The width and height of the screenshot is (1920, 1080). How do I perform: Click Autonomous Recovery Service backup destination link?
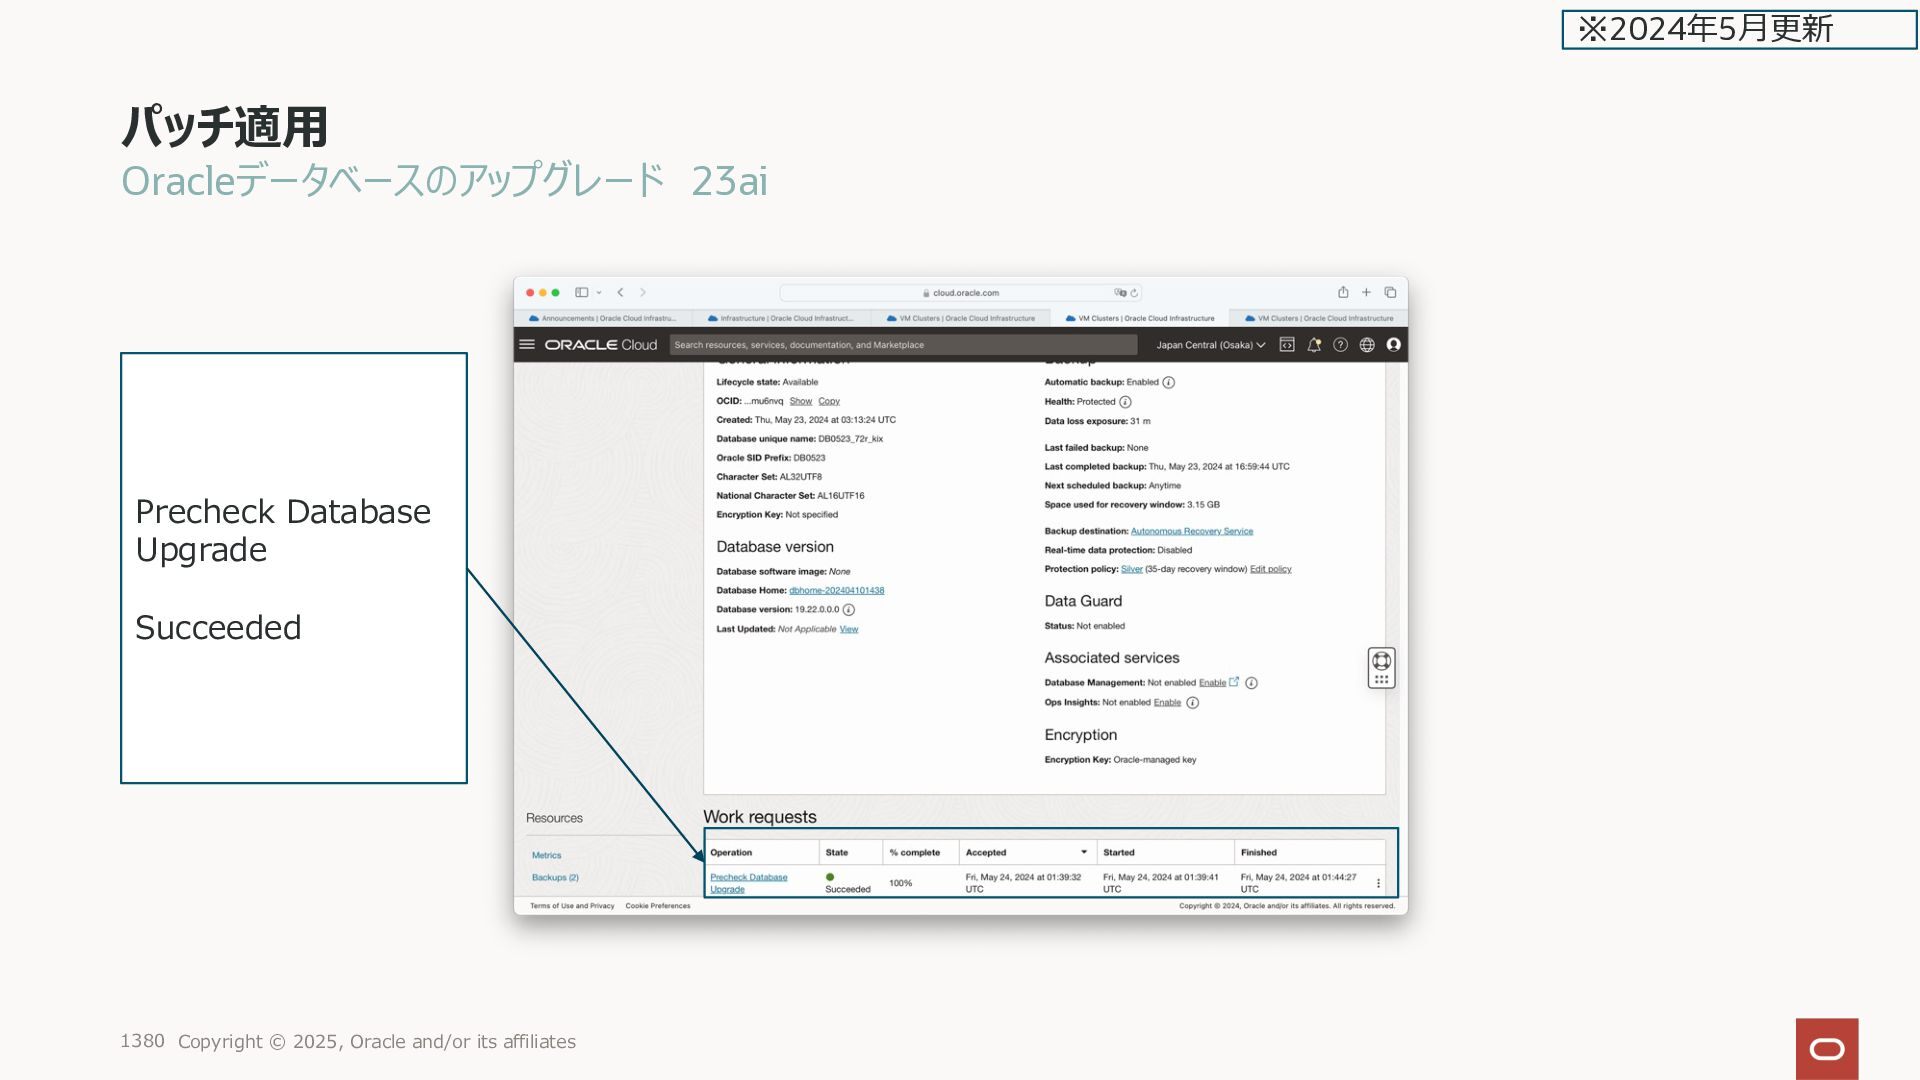[1191, 531]
